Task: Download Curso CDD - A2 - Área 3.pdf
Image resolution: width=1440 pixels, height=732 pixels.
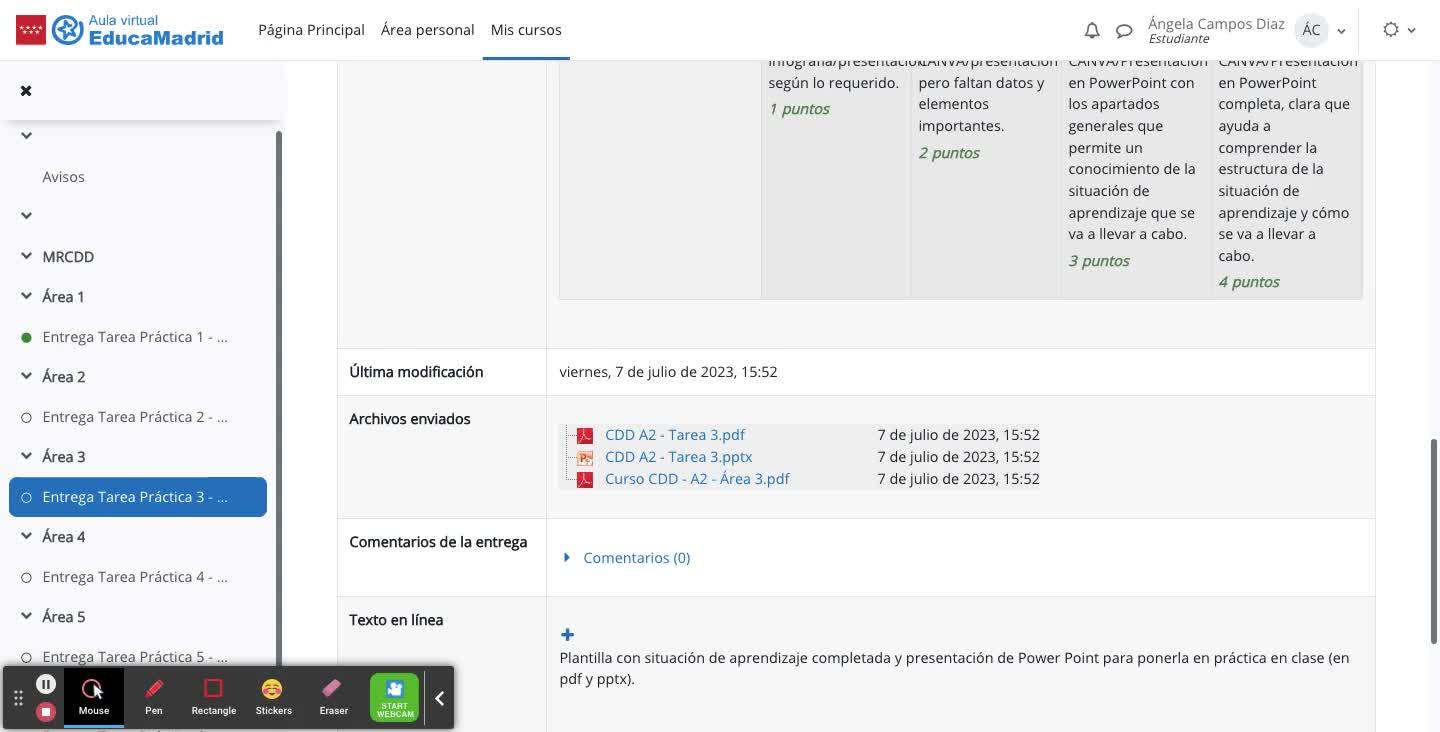Action: (697, 479)
